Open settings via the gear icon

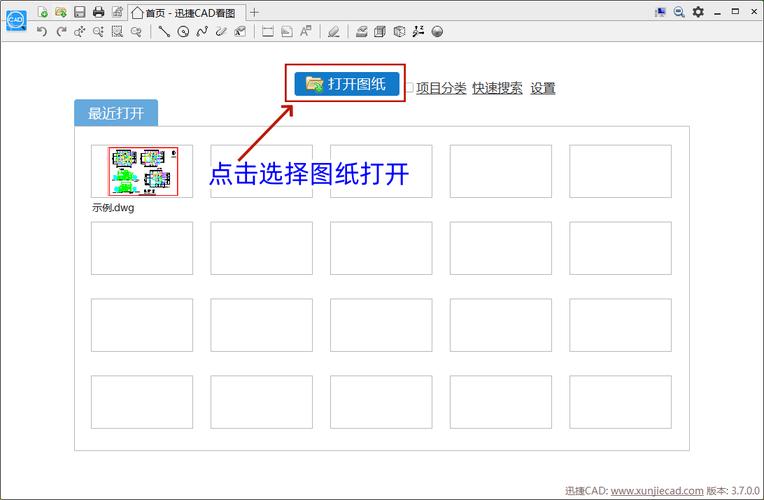point(698,12)
